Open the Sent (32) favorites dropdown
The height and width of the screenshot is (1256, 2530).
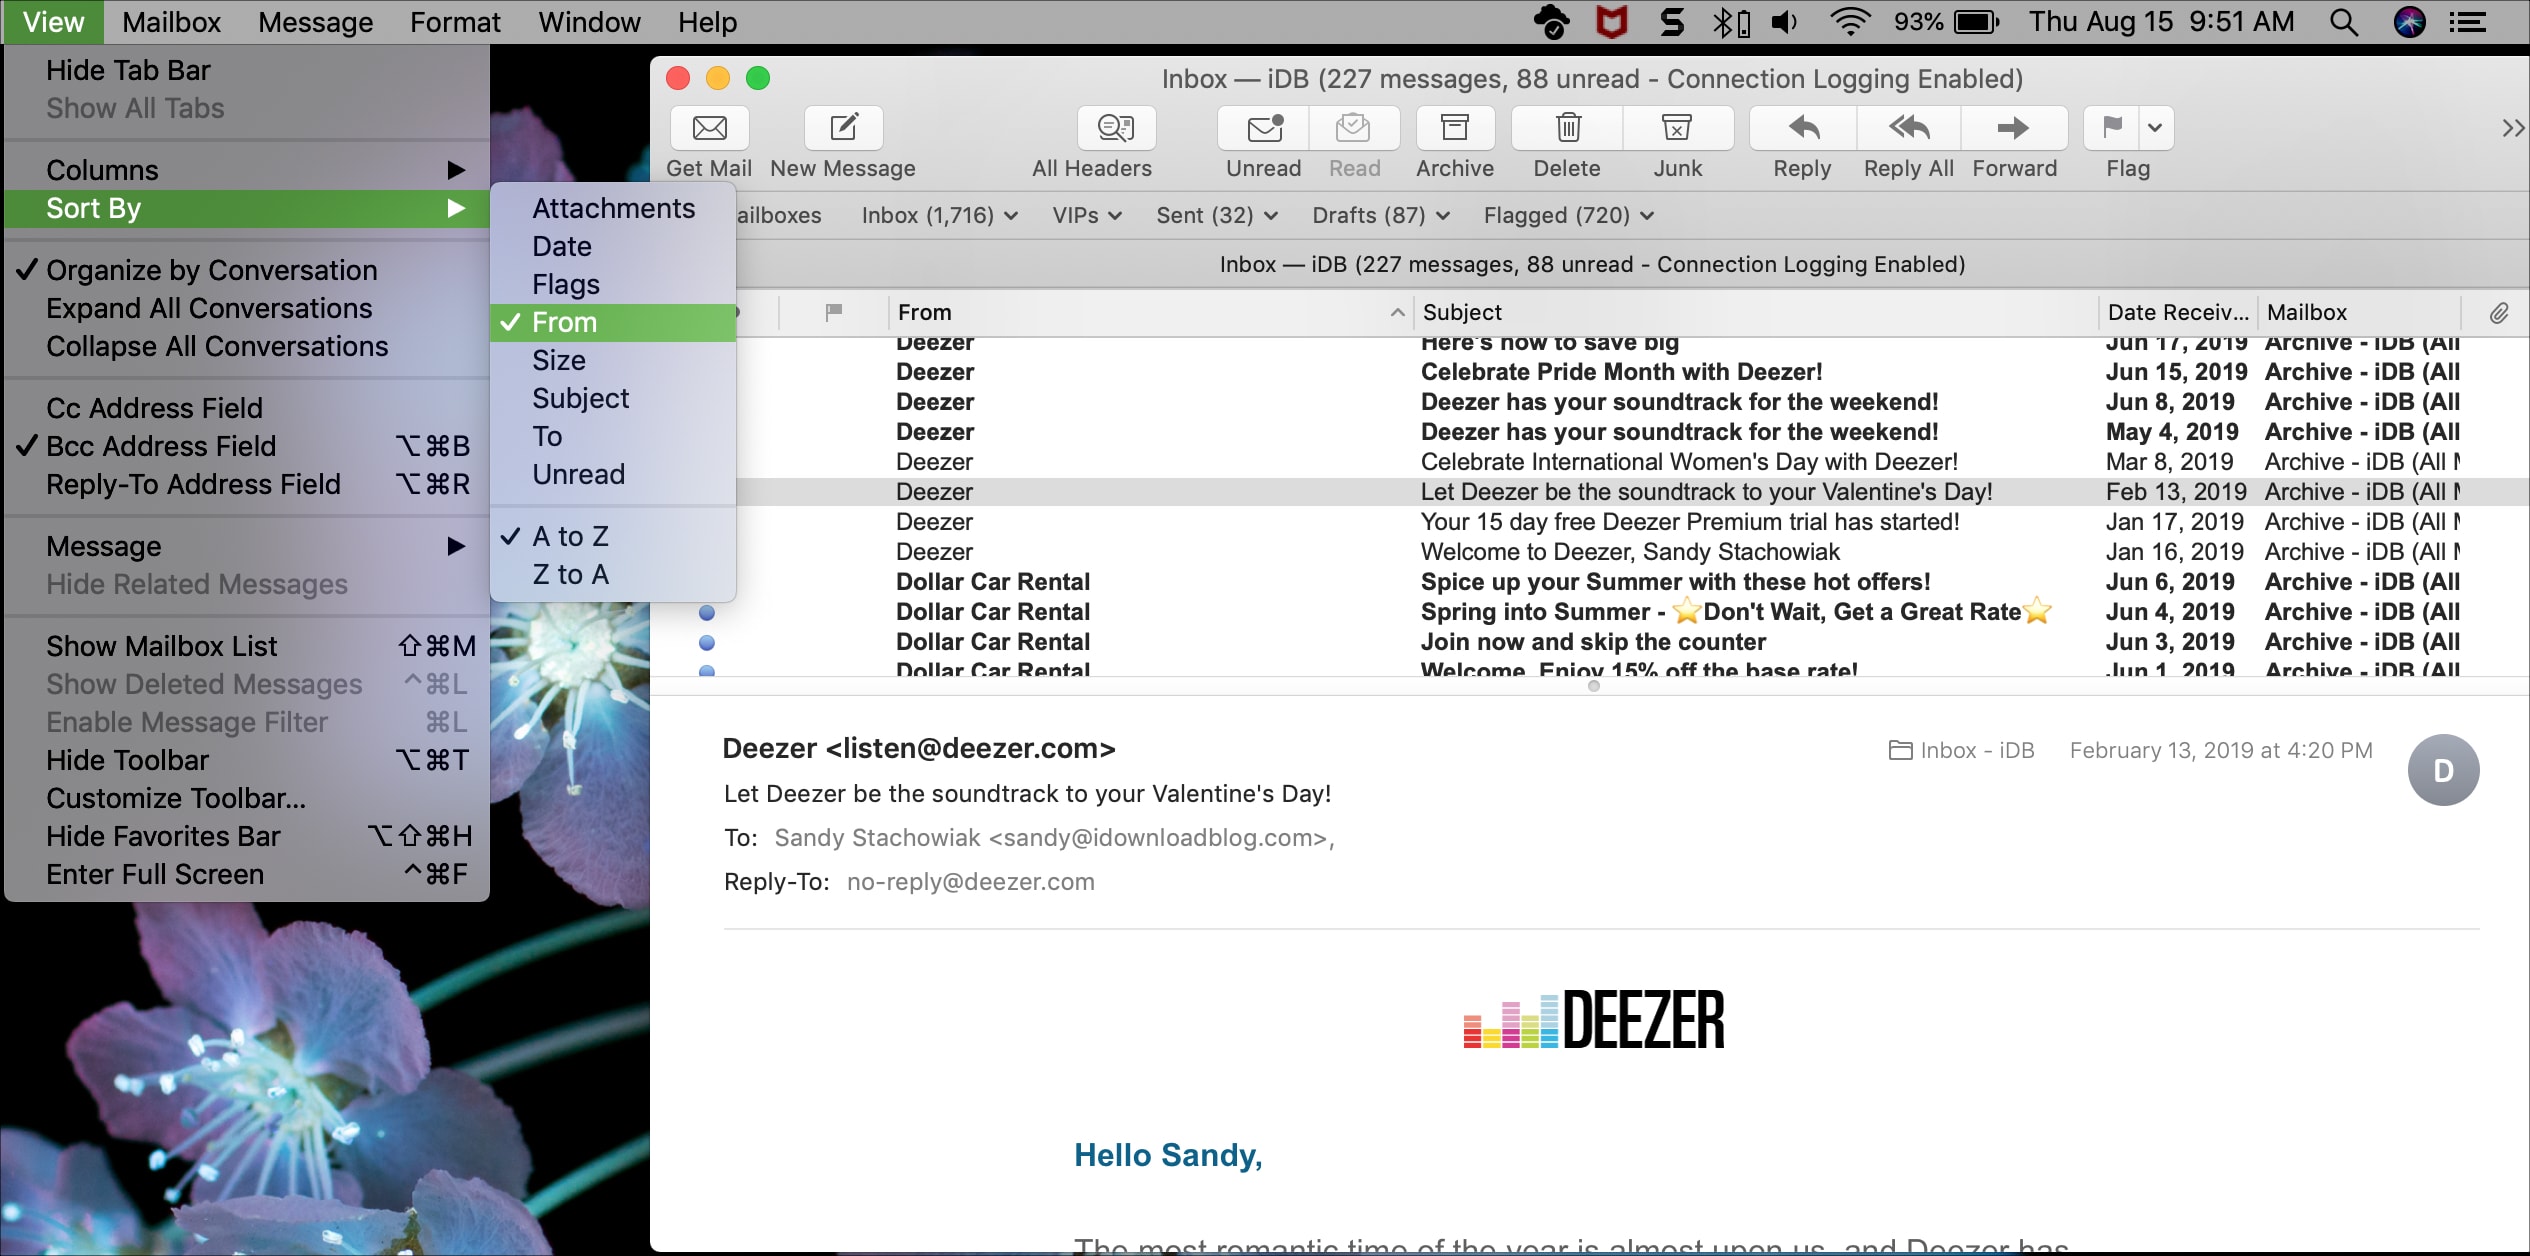(1216, 215)
